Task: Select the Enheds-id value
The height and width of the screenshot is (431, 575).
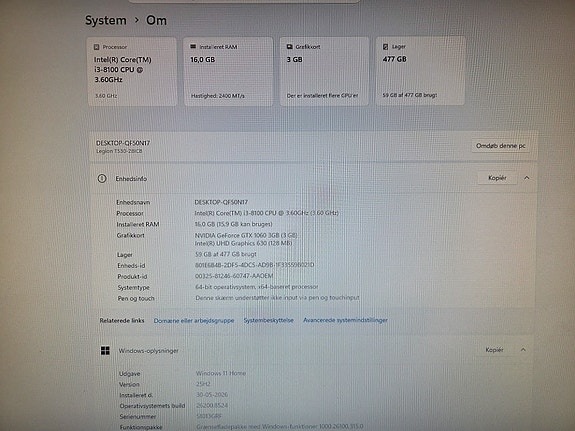Action: pyautogui.click(x=254, y=265)
